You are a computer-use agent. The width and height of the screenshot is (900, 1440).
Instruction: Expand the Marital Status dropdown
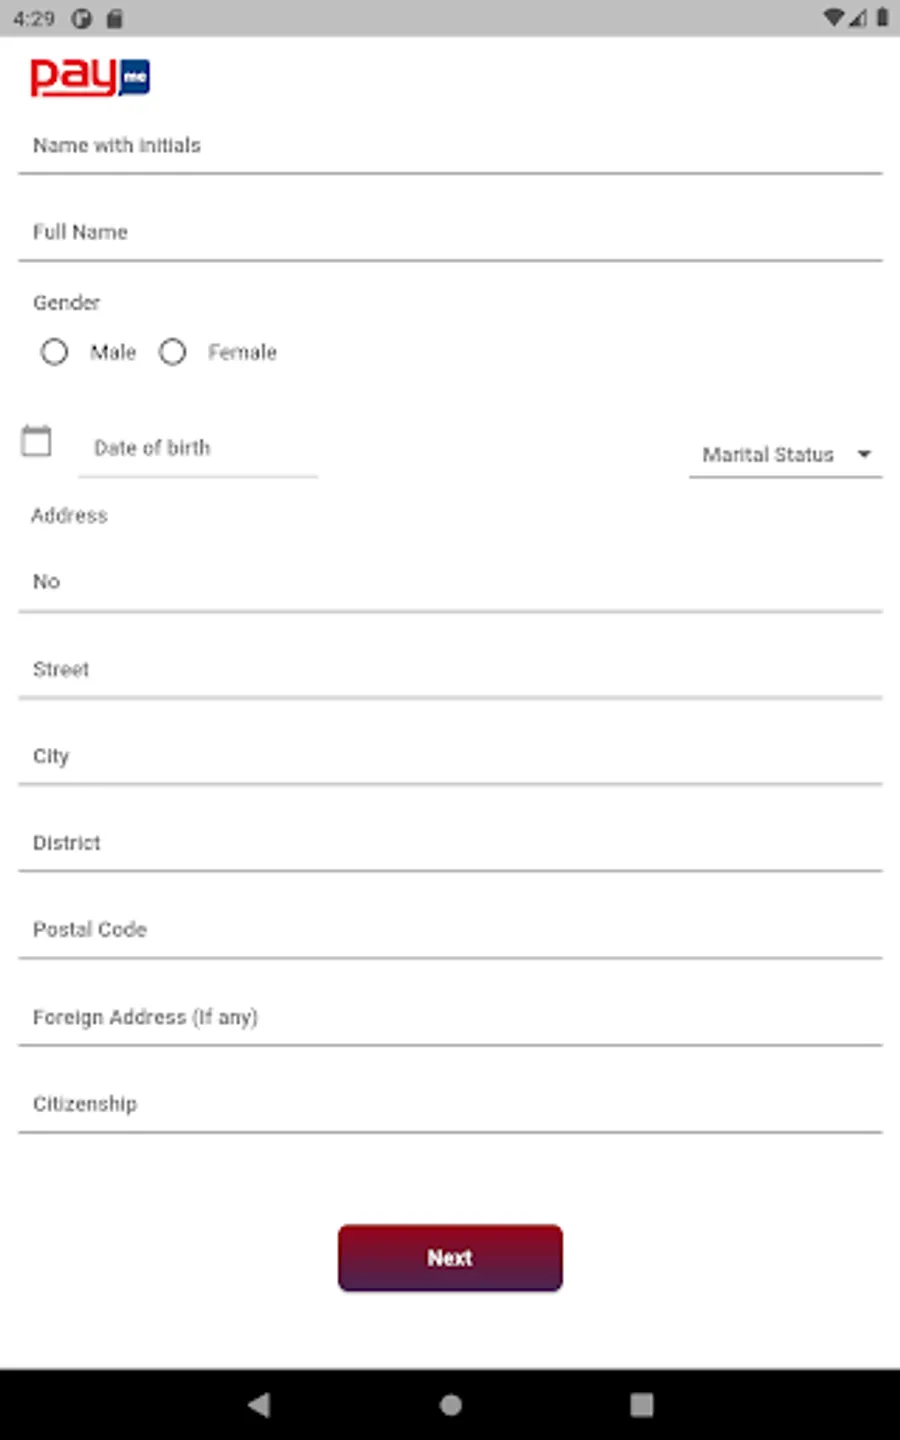(785, 455)
